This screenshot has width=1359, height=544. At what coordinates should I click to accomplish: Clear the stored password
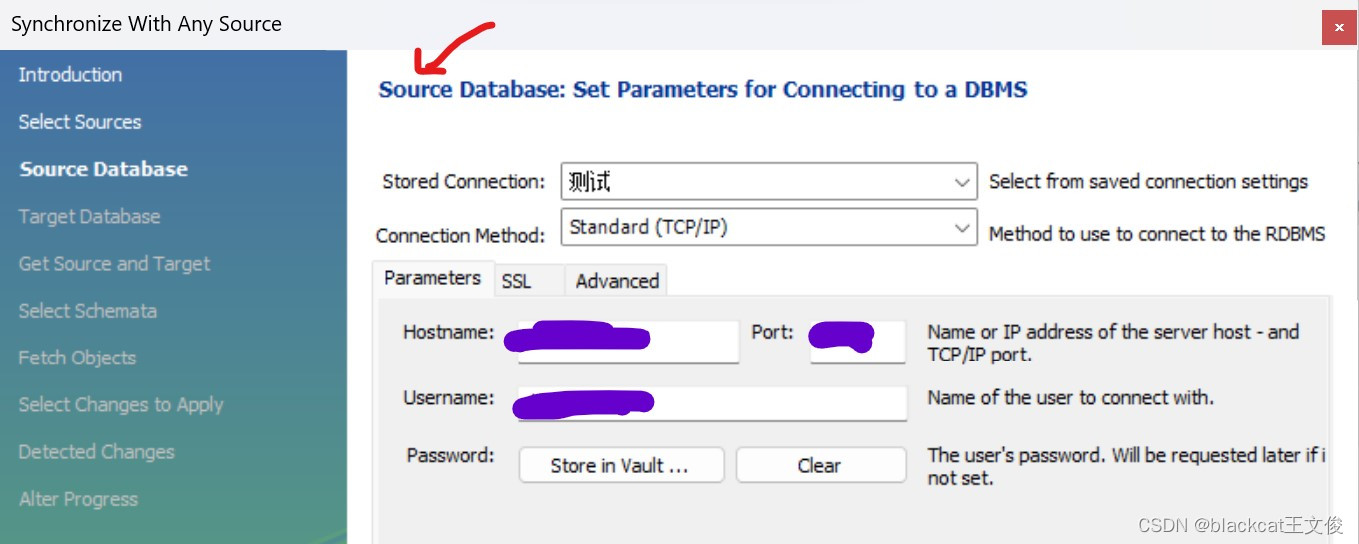tap(820, 466)
